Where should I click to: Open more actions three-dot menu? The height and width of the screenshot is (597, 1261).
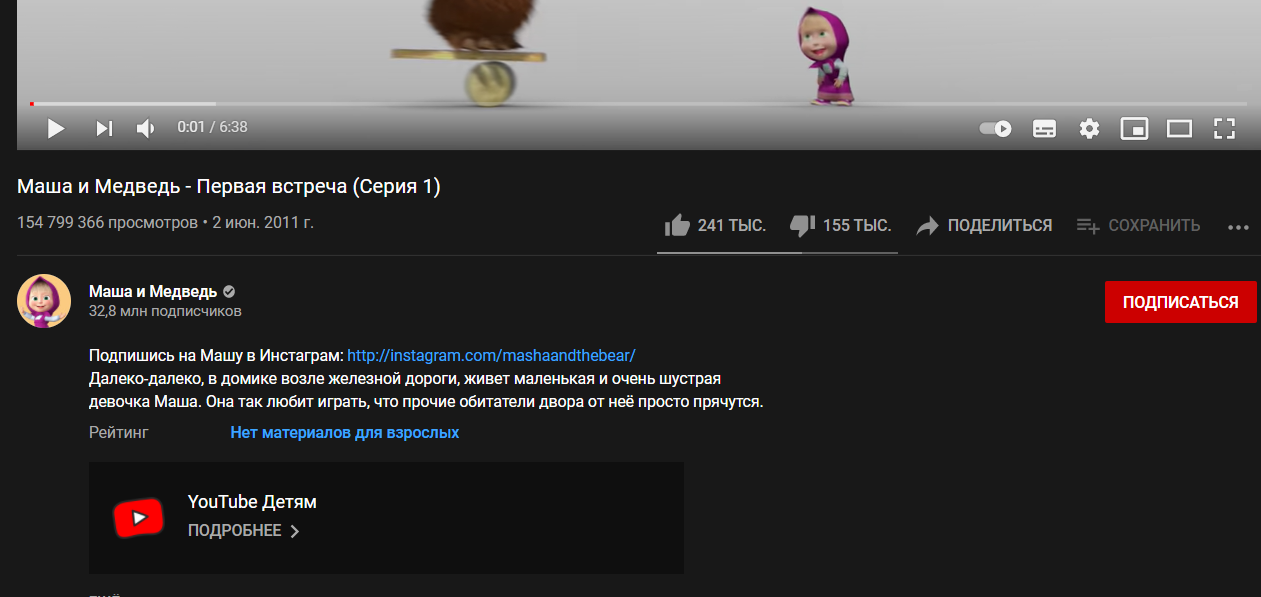point(1238,227)
